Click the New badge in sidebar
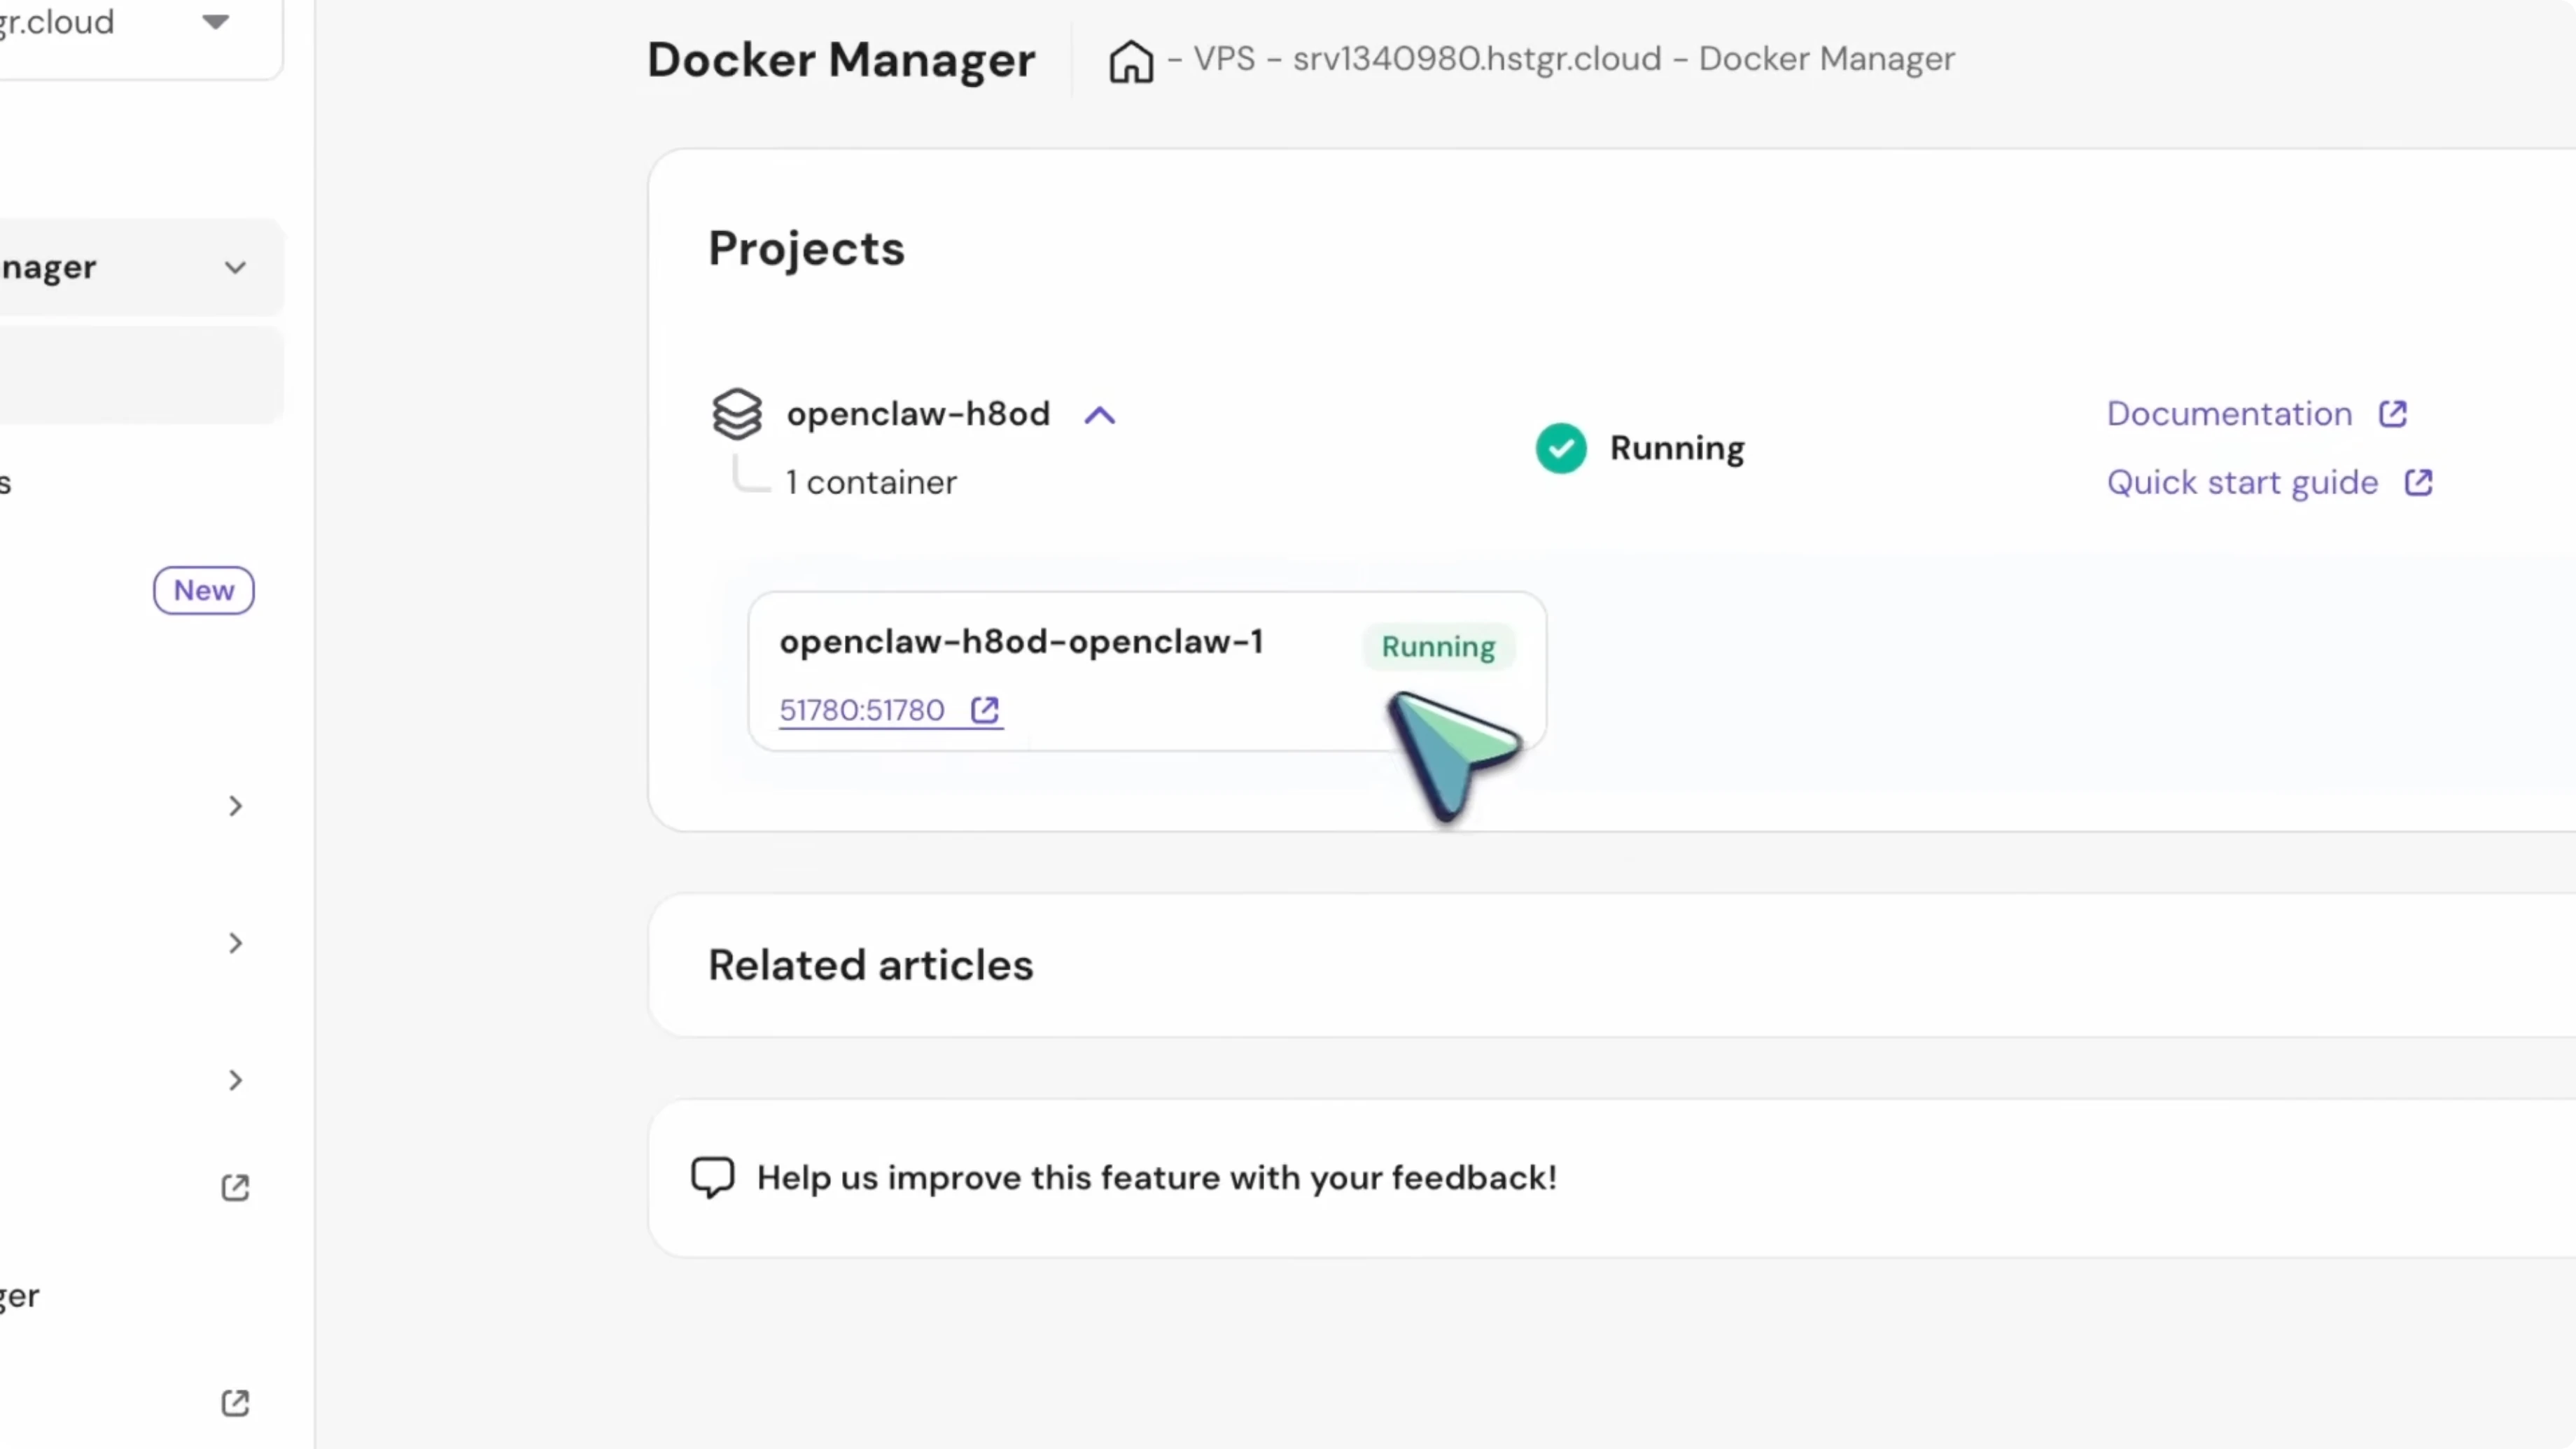This screenshot has height=1449, width=2576. click(204, 590)
